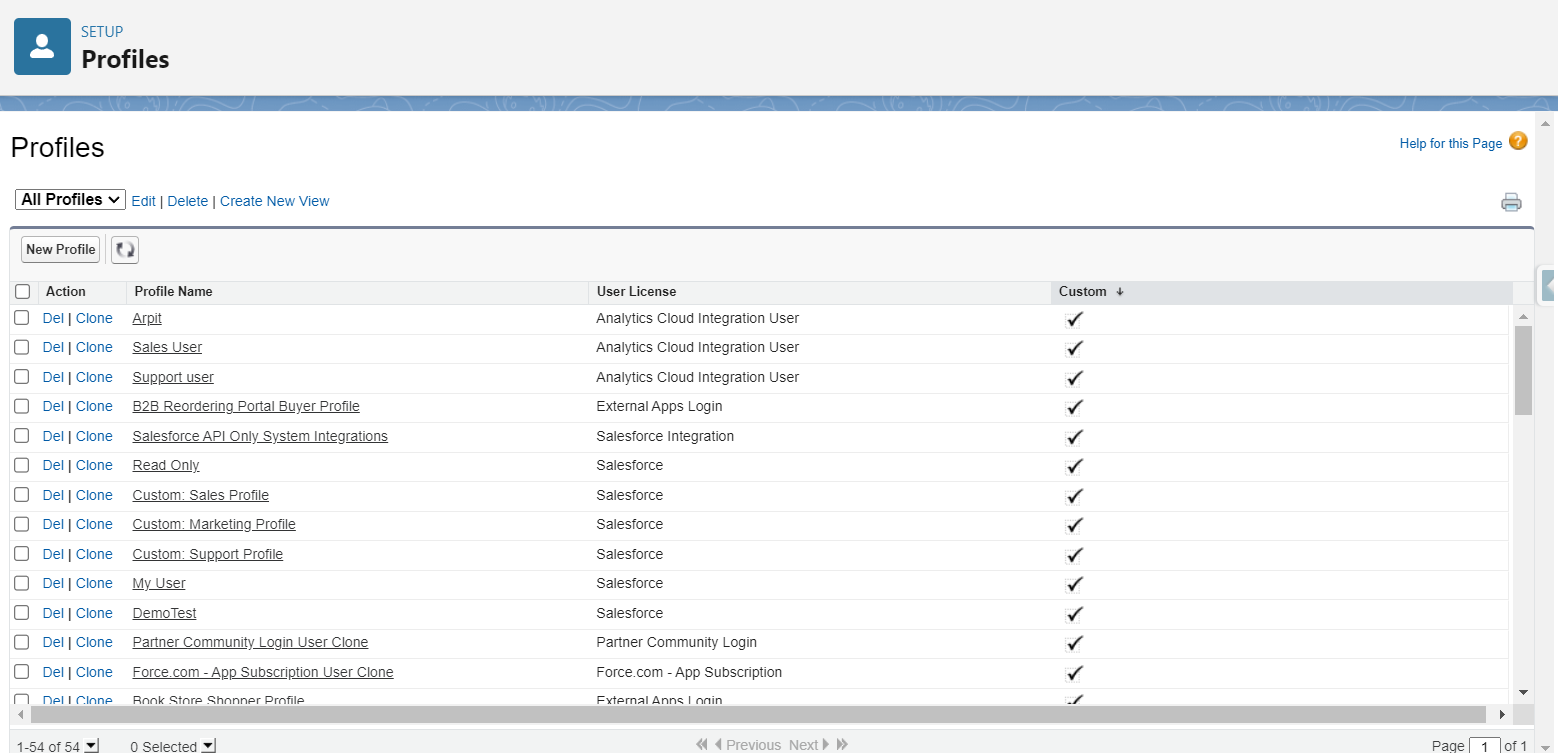The height and width of the screenshot is (753, 1558).
Task: Click the Create New View link
Action: point(274,201)
